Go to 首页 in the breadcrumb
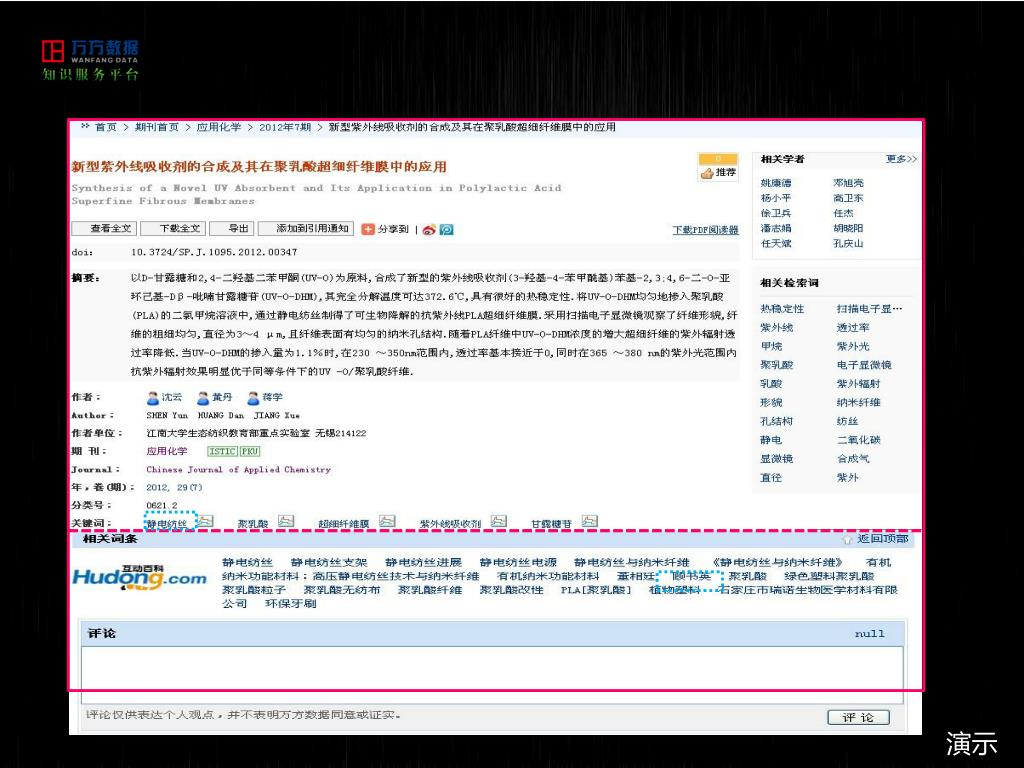1024x768 pixels. [106, 127]
